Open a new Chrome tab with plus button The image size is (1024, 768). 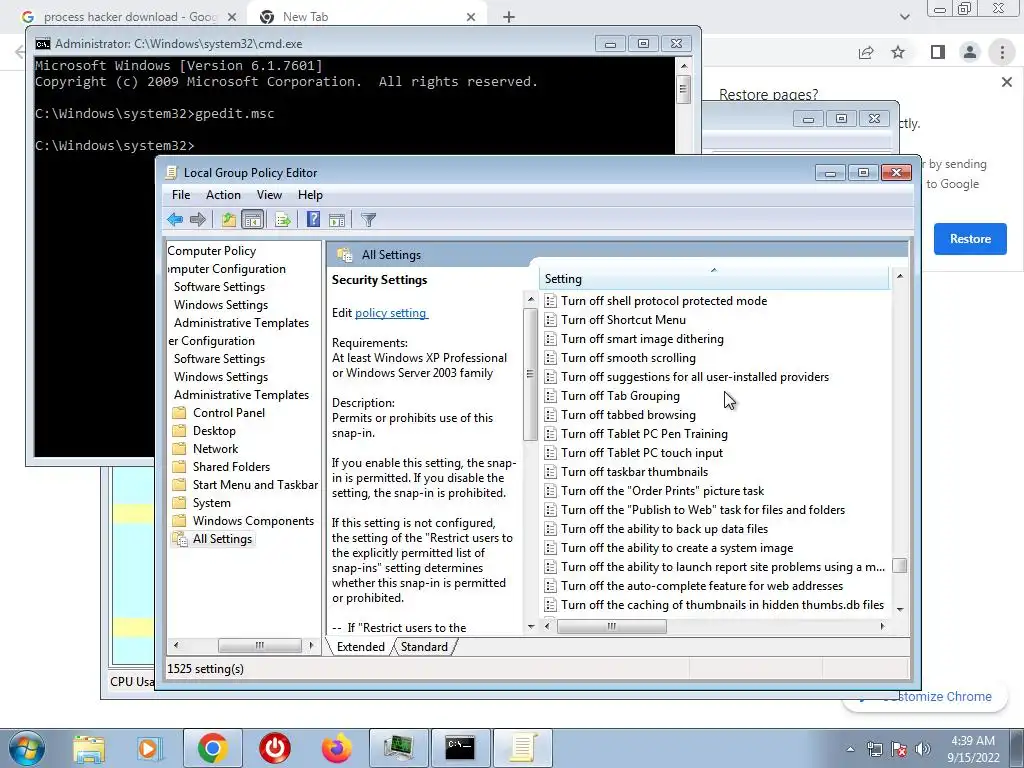pos(509,17)
